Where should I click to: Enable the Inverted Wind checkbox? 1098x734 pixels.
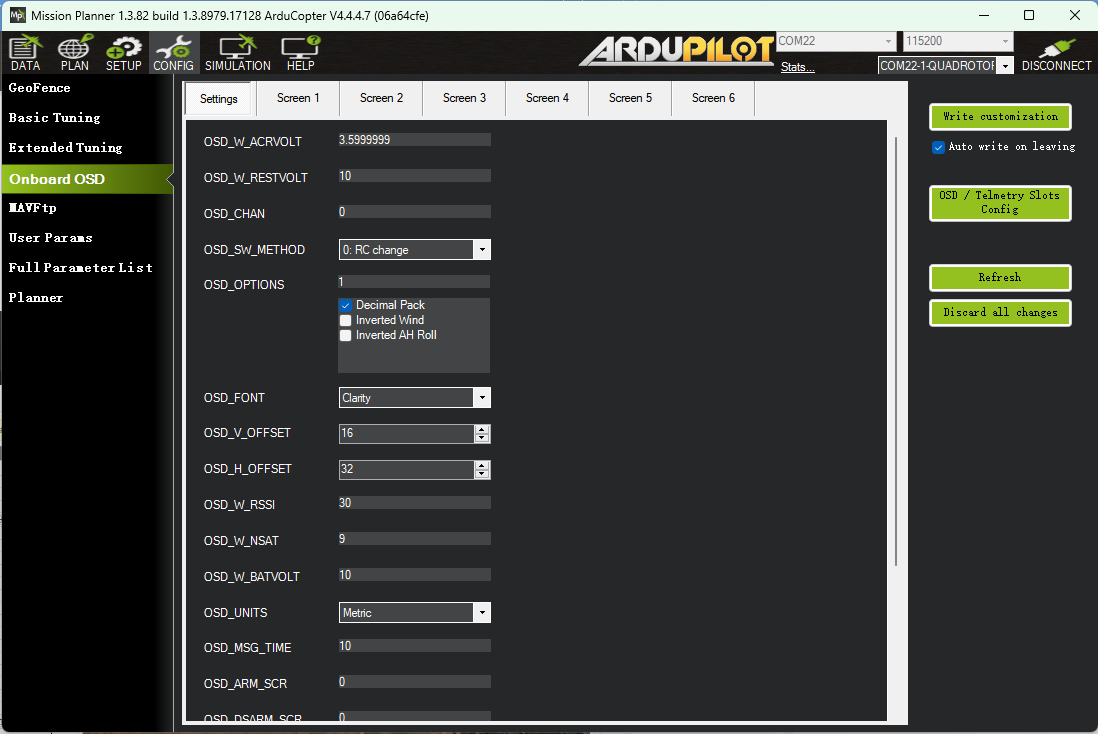pyautogui.click(x=346, y=320)
